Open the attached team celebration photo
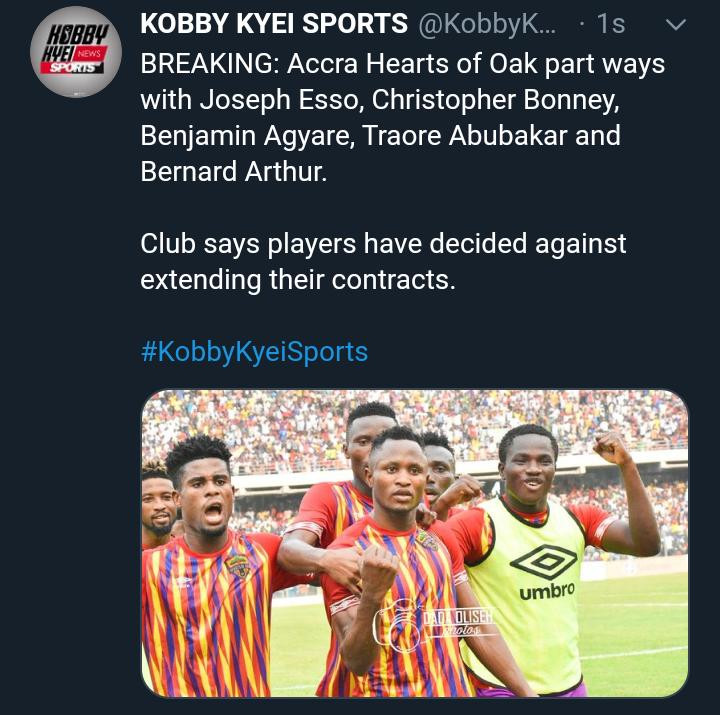 [x=415, y=543]
